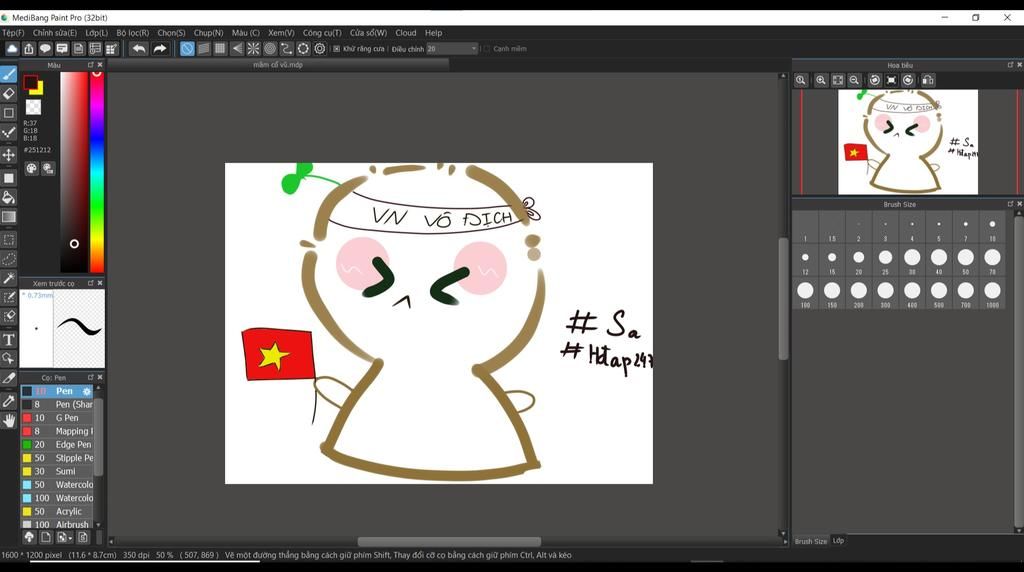Choose brush size 20 preset
1024x572 pixels.
[x=859, y=261]
